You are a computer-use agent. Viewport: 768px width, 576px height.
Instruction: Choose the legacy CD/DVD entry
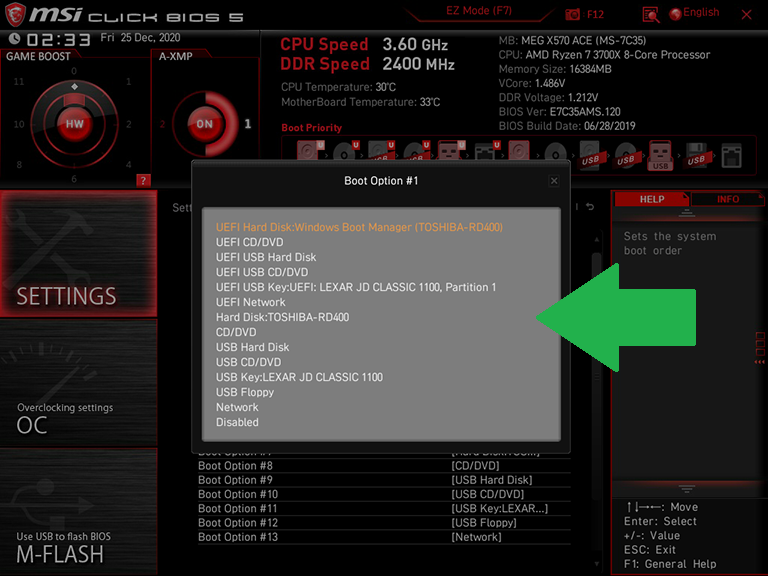coord(236,332)
